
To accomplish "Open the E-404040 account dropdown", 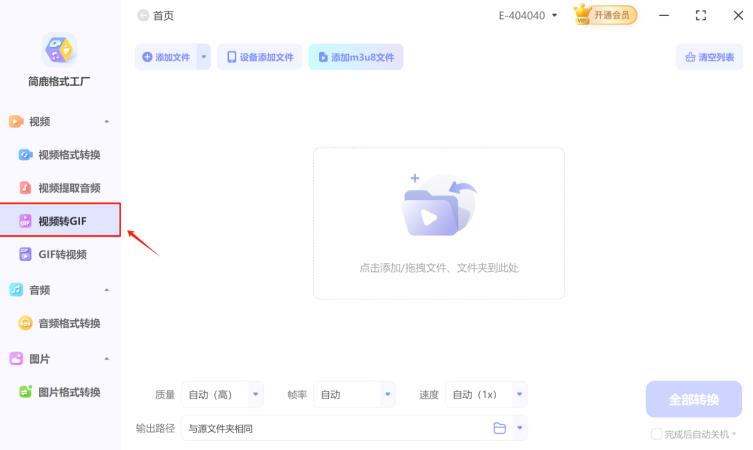I will [x=528, y=15].
